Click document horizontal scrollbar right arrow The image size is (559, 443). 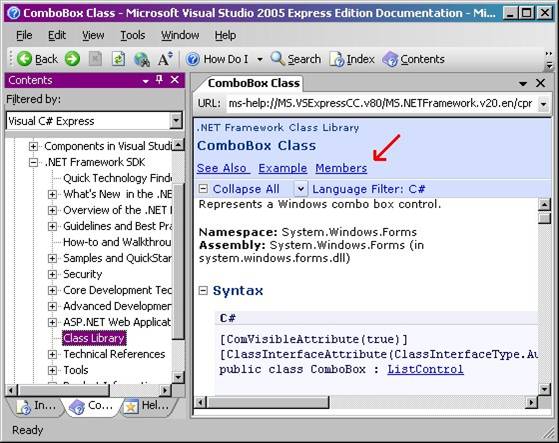[532, 402]
